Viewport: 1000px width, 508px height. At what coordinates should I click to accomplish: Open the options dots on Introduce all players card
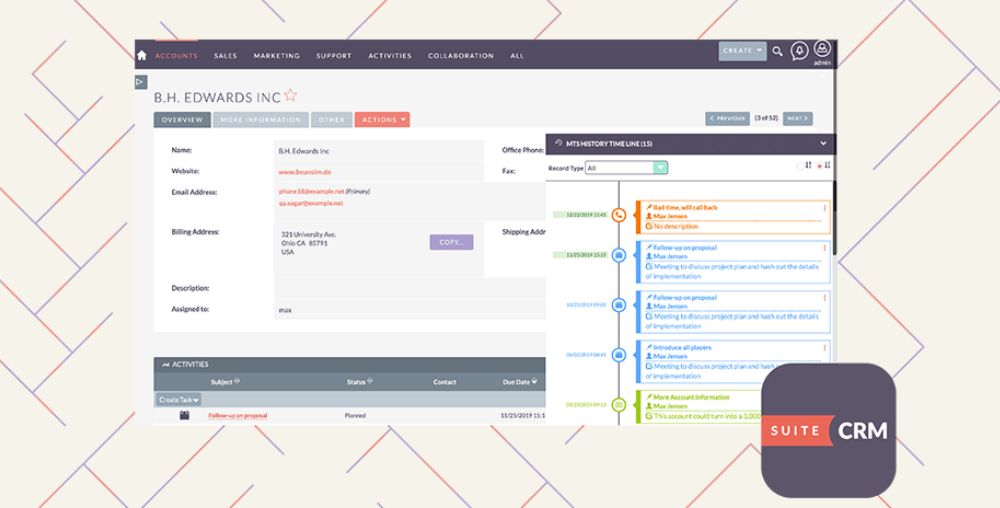(825, 348)
